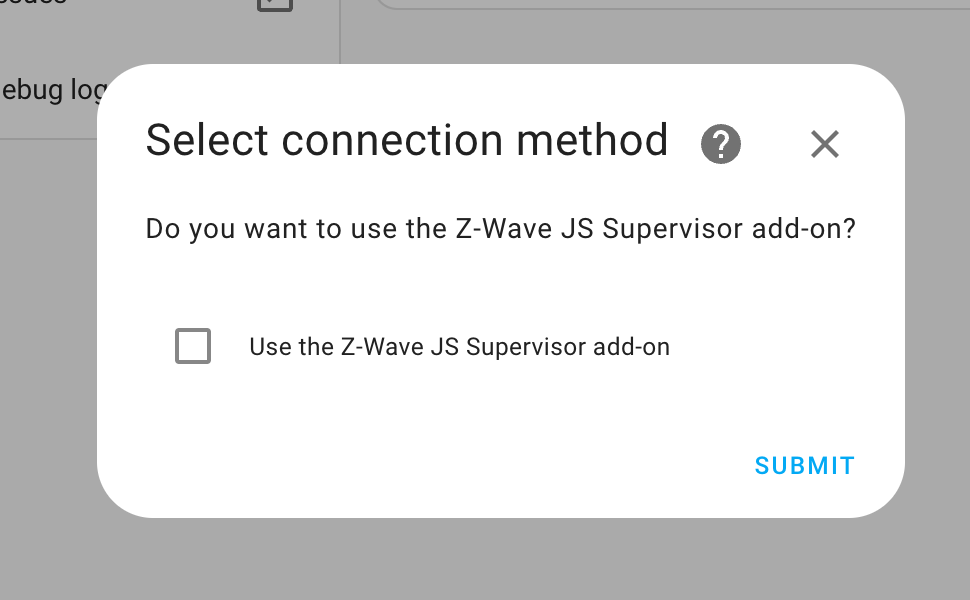The width and height of the screenshot is (970, 600).
Task: Submit the connection method choice
Action: [804, 465]
